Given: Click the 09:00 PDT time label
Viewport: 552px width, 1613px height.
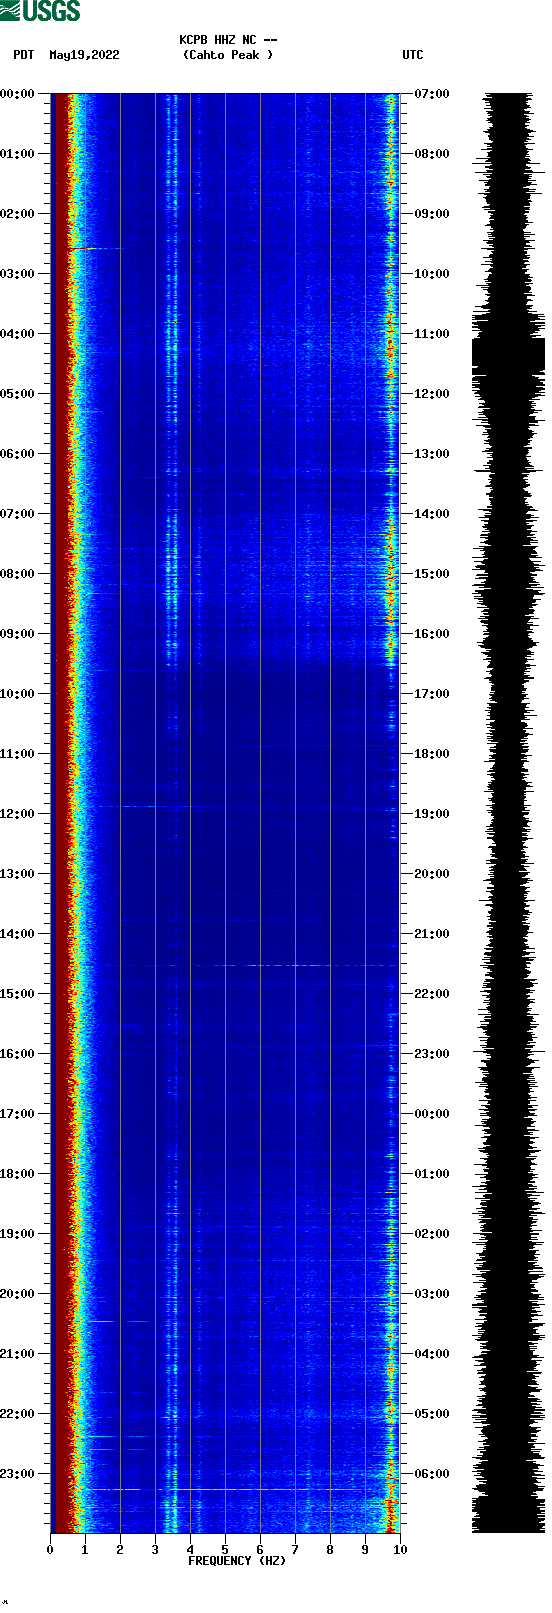Looking at the screenshot, I should click(17, 634).
